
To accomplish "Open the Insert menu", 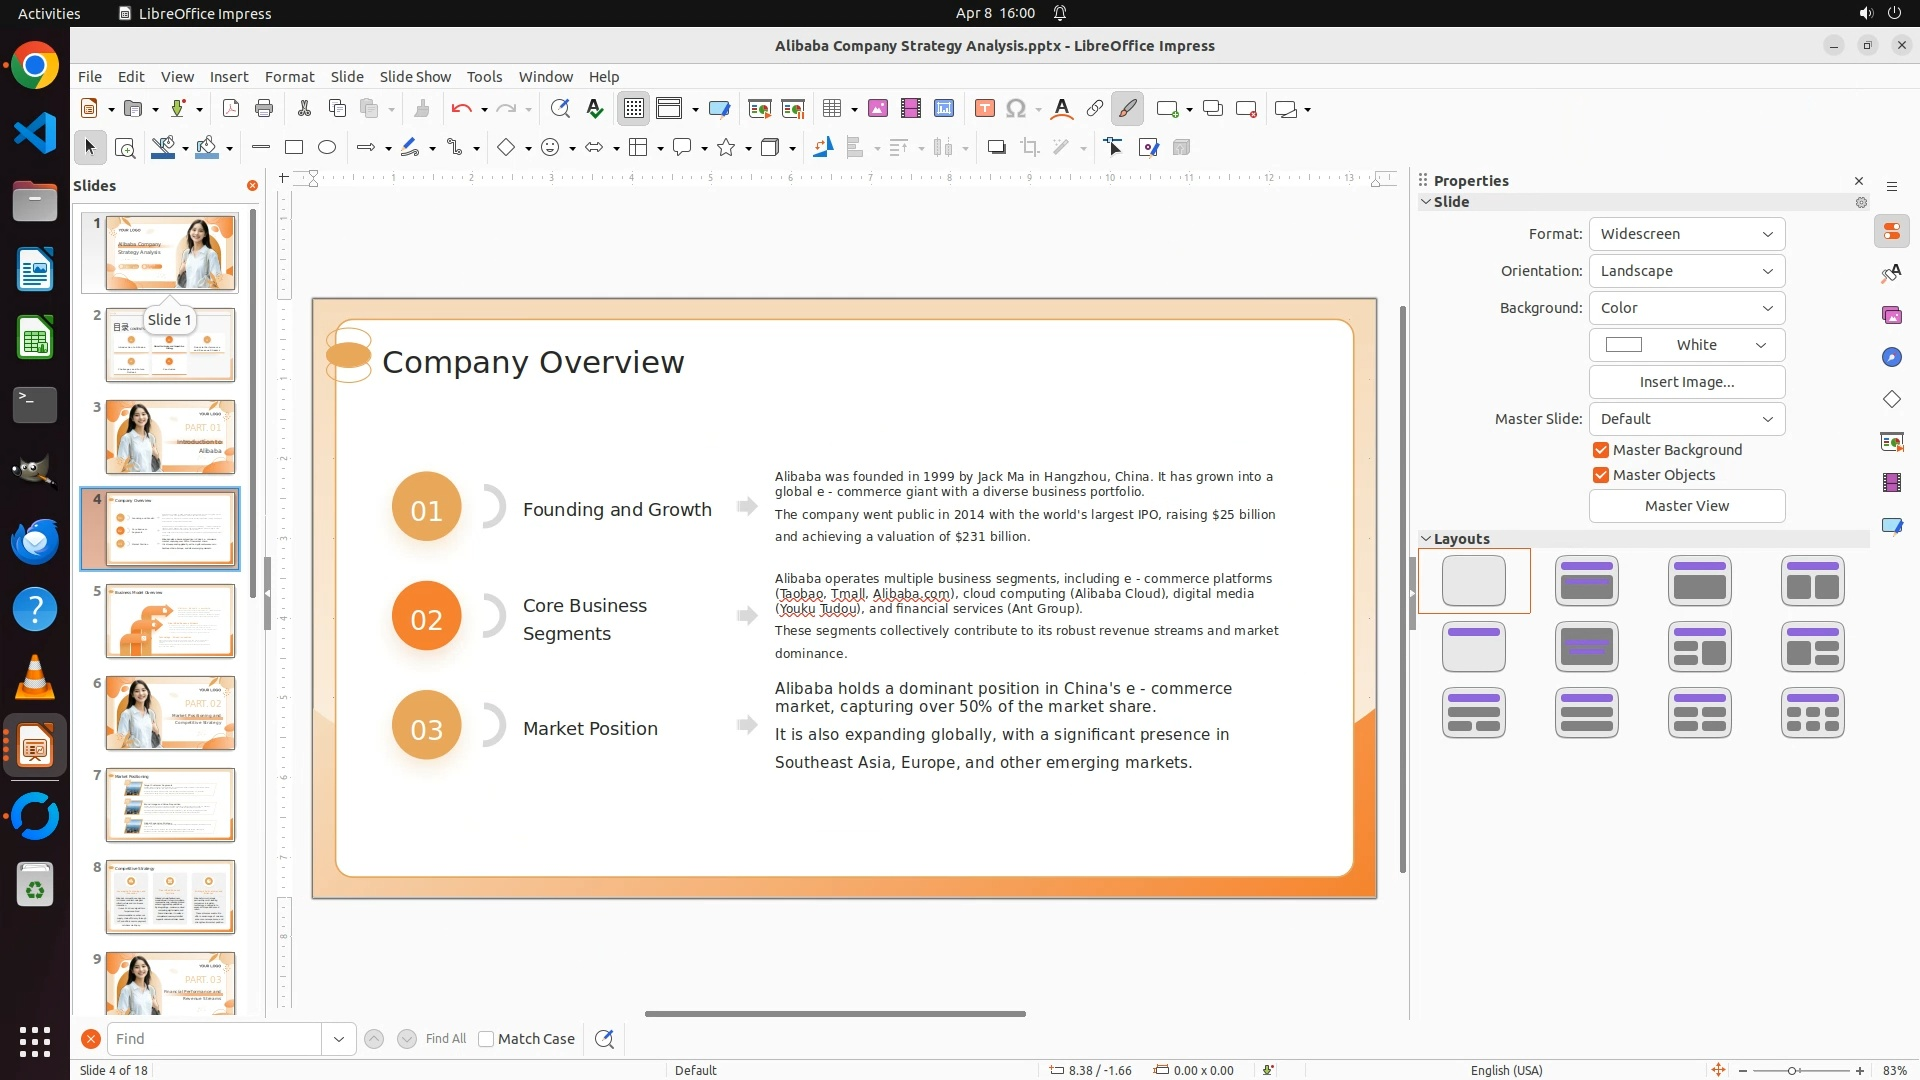I will pyautogui.click(x=229, y=77).
